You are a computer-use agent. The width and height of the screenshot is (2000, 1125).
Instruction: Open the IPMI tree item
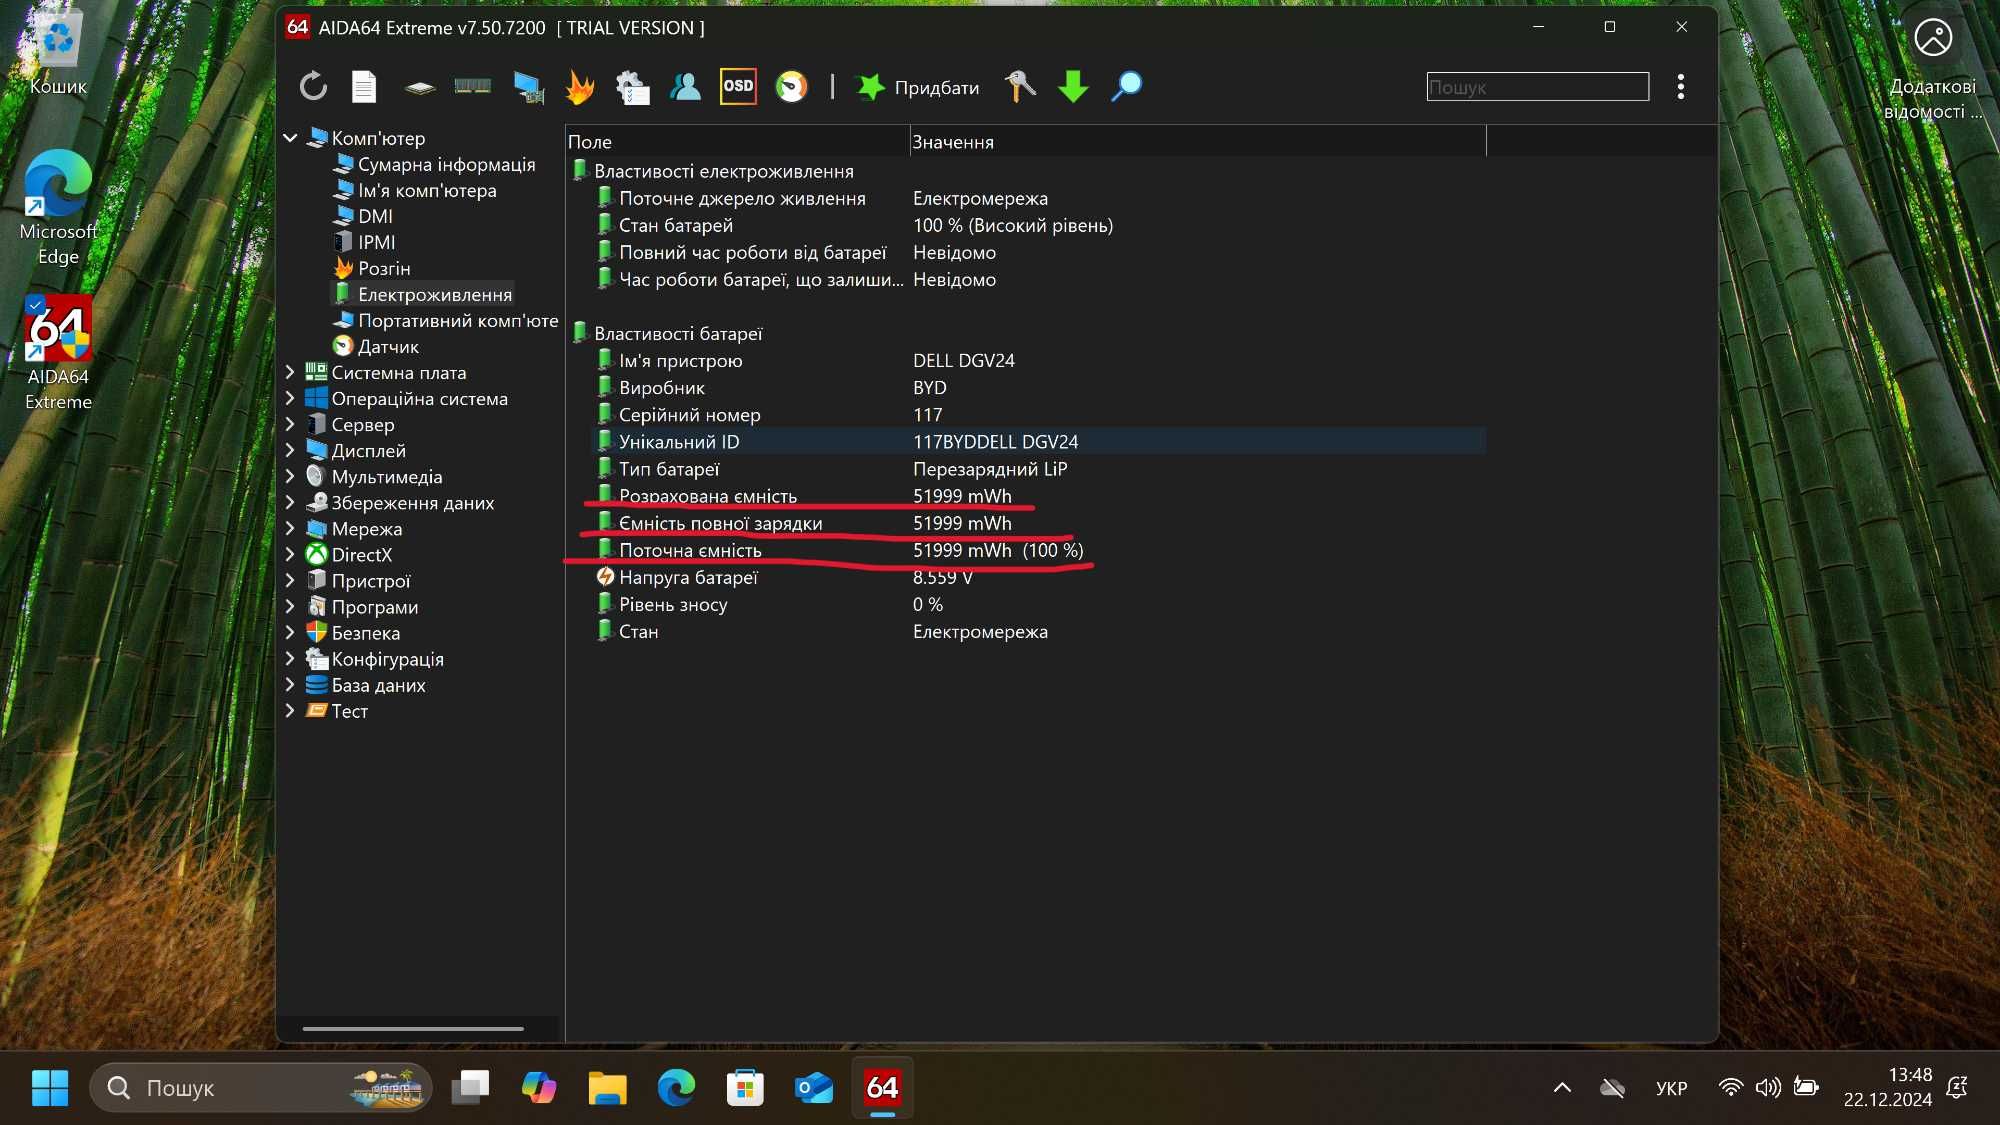376,242
